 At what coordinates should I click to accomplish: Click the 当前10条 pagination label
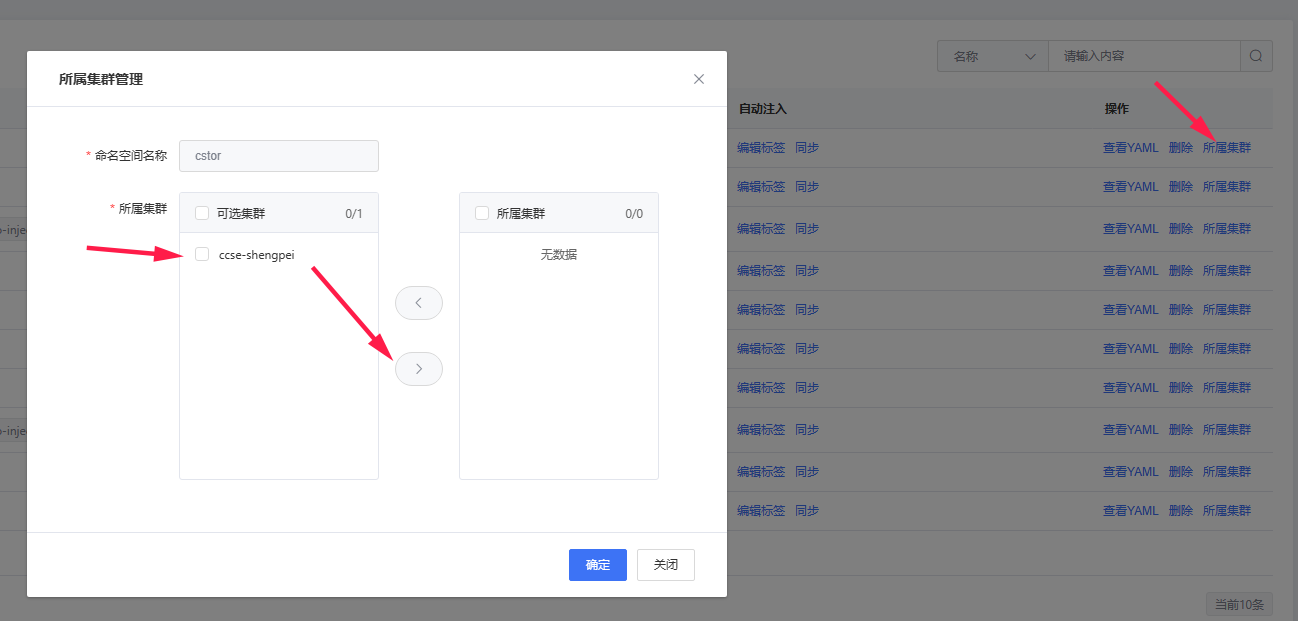(x=1239, y=604)
